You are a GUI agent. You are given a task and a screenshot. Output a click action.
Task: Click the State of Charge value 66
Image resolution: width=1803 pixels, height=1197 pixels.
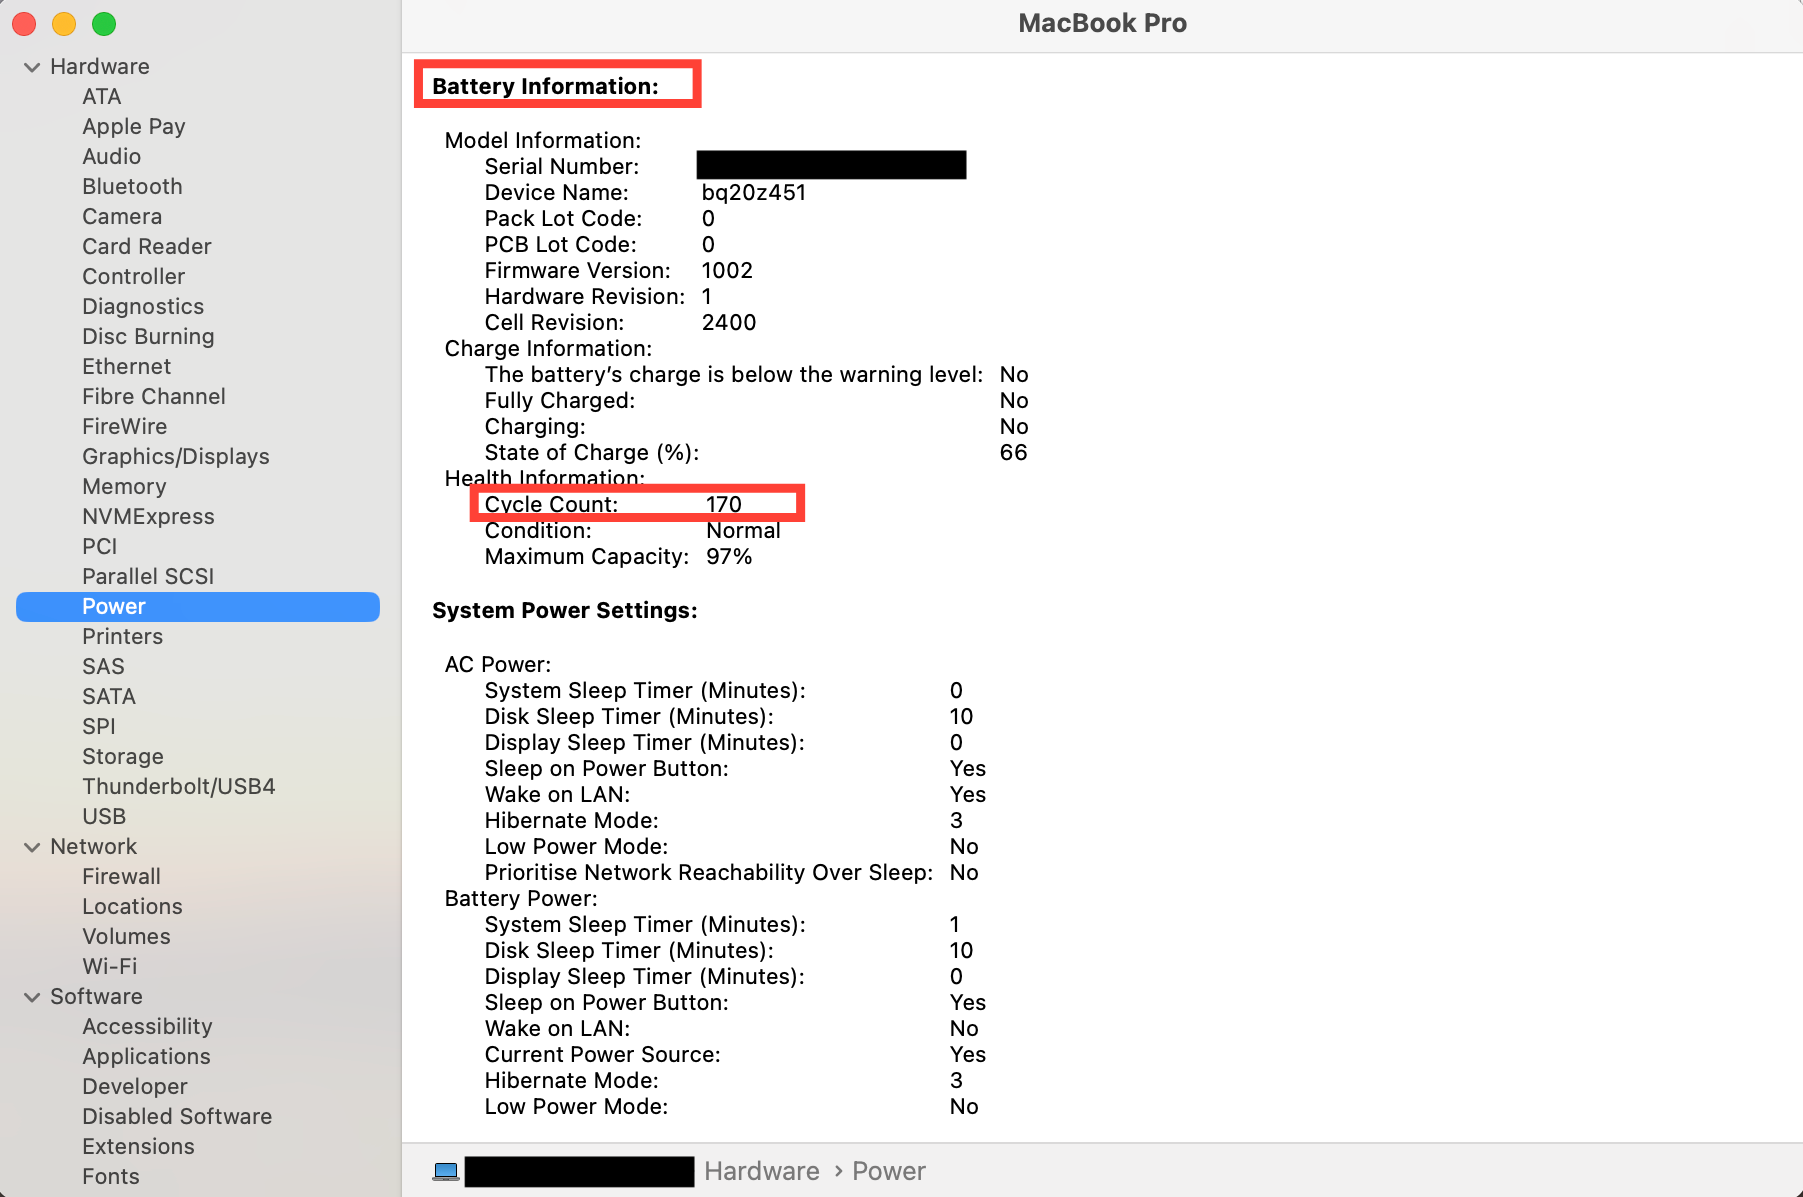point(1014,453)
